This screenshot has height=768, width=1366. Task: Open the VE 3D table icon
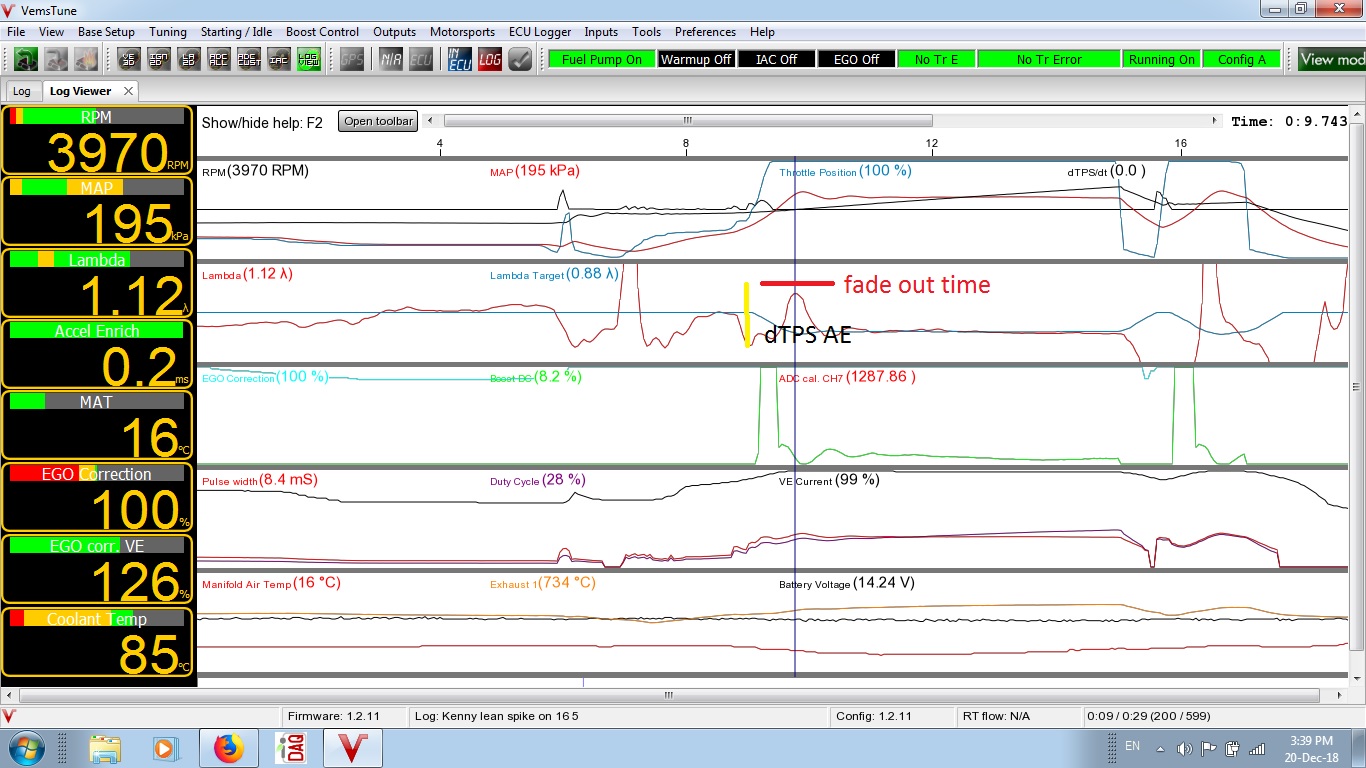[x=129, y=59]
